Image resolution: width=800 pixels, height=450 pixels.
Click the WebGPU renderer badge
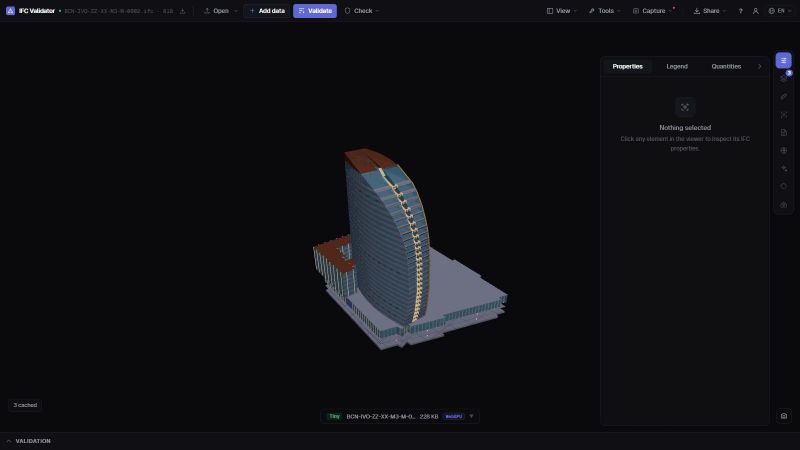pos(454,416)
